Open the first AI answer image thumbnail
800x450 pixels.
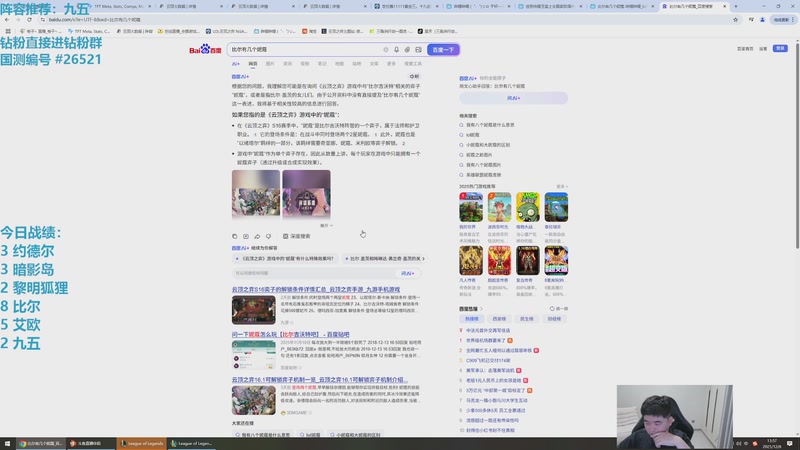point(256,194)
